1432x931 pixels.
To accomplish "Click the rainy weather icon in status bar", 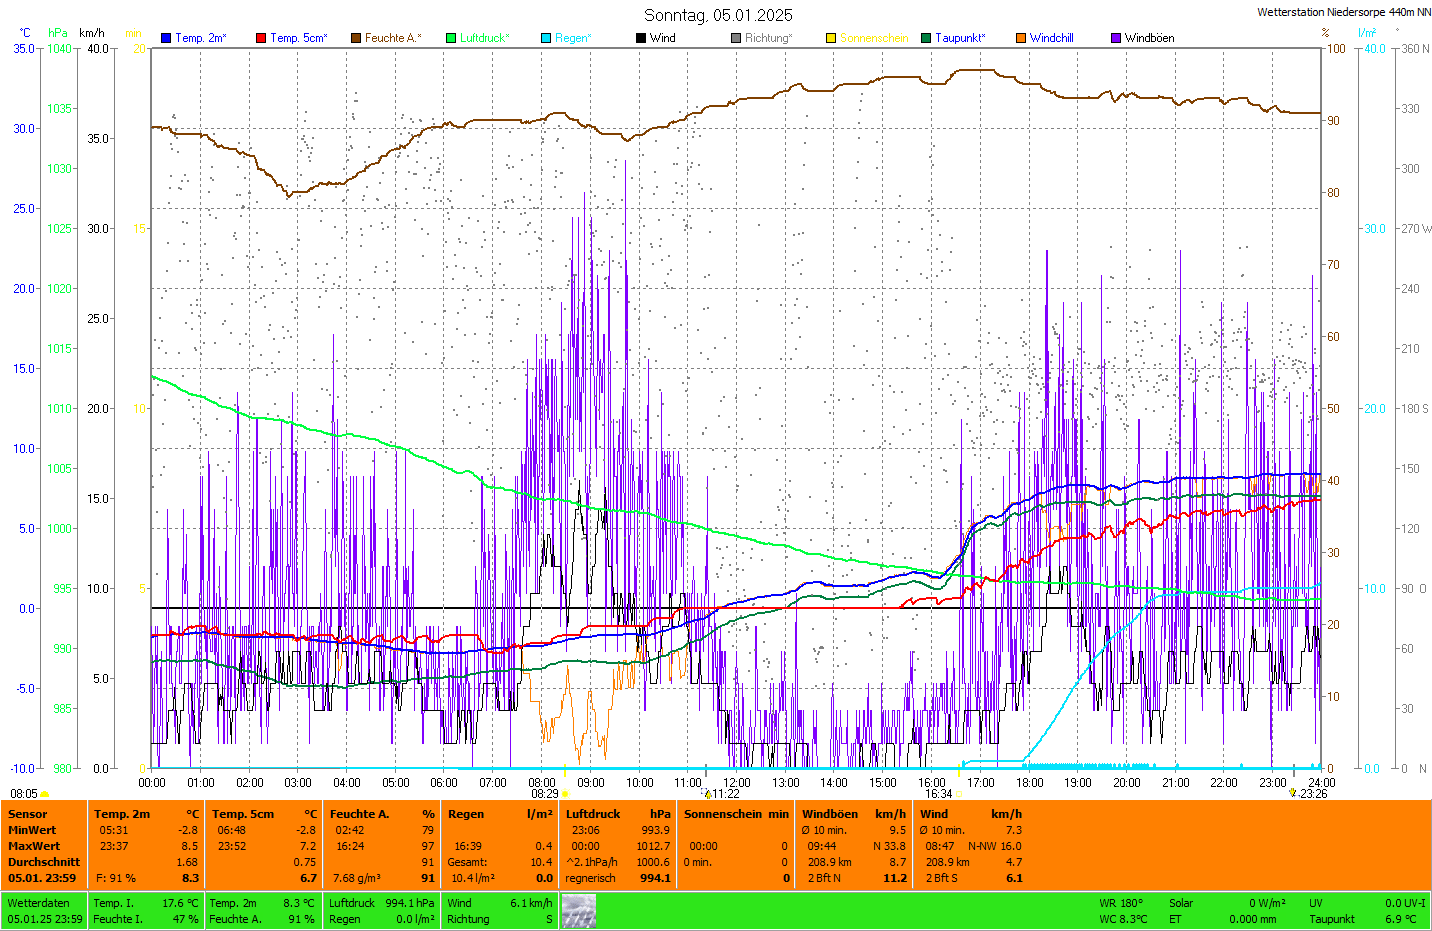I will tap(579, 911).
